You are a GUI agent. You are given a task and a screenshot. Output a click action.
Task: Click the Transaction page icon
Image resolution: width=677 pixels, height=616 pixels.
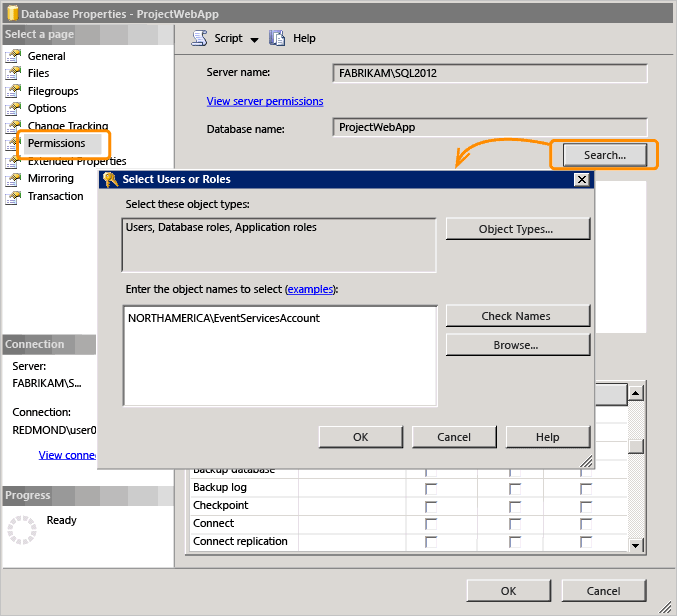click(13, 197)
